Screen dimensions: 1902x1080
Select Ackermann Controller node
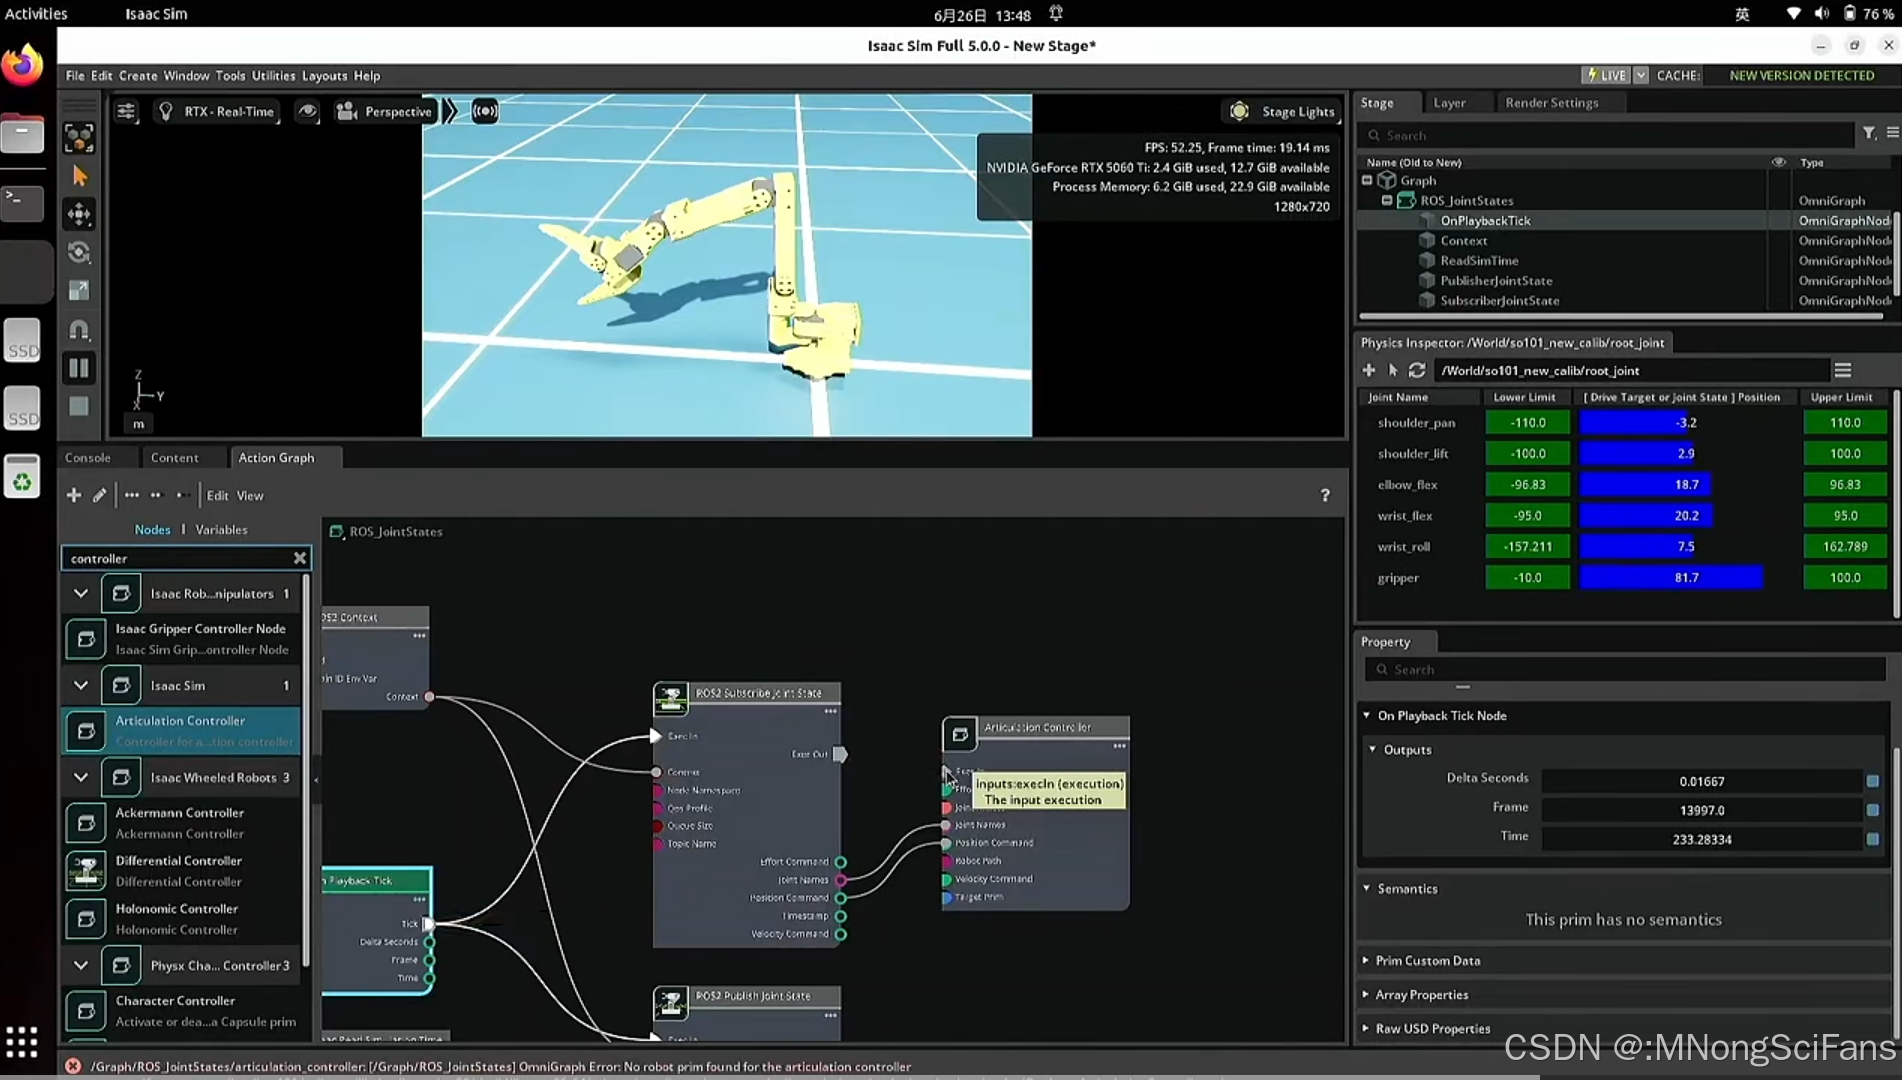coord(182,823)
